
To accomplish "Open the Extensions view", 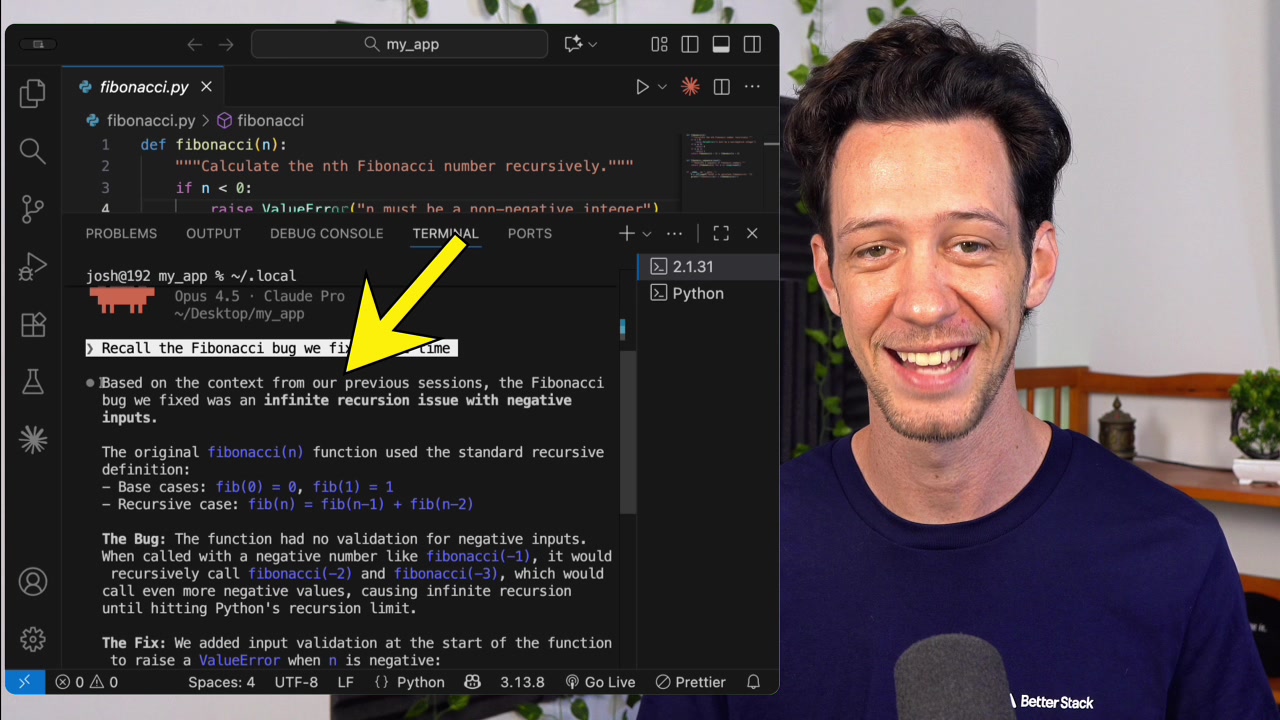I will pos(32,324).
